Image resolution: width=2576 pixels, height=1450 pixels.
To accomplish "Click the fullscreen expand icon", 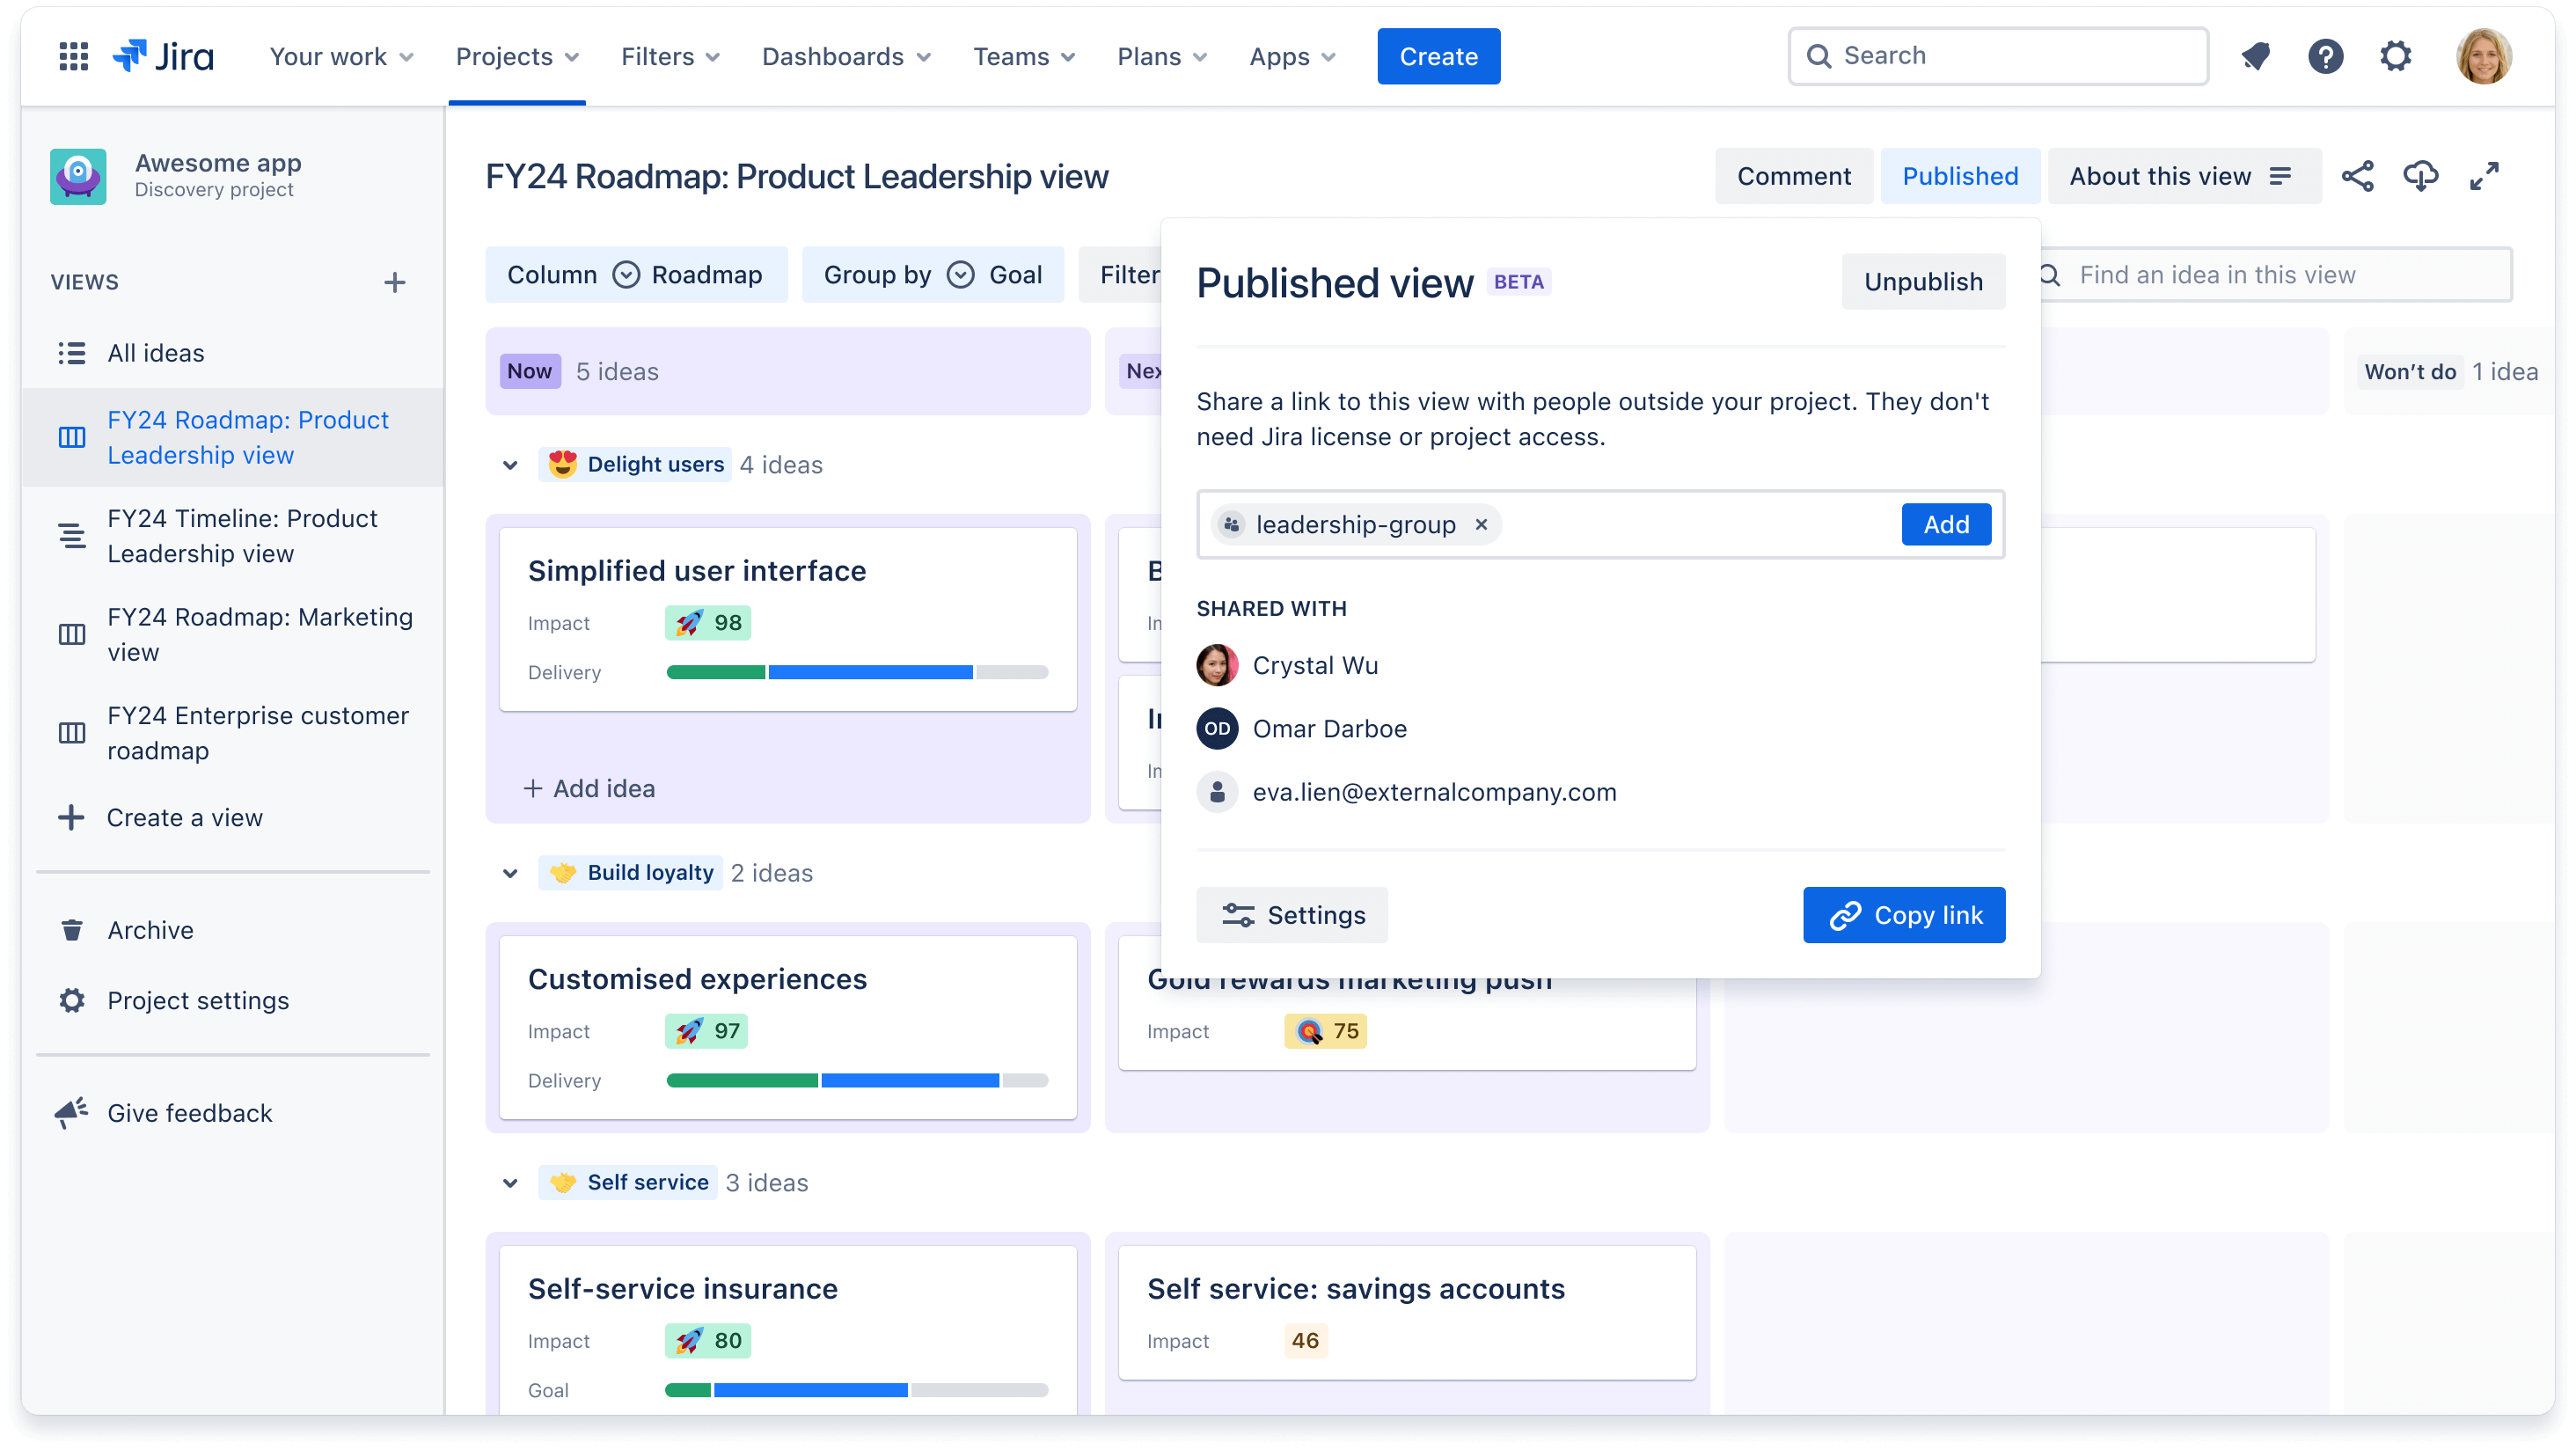I will (2485, 175).
